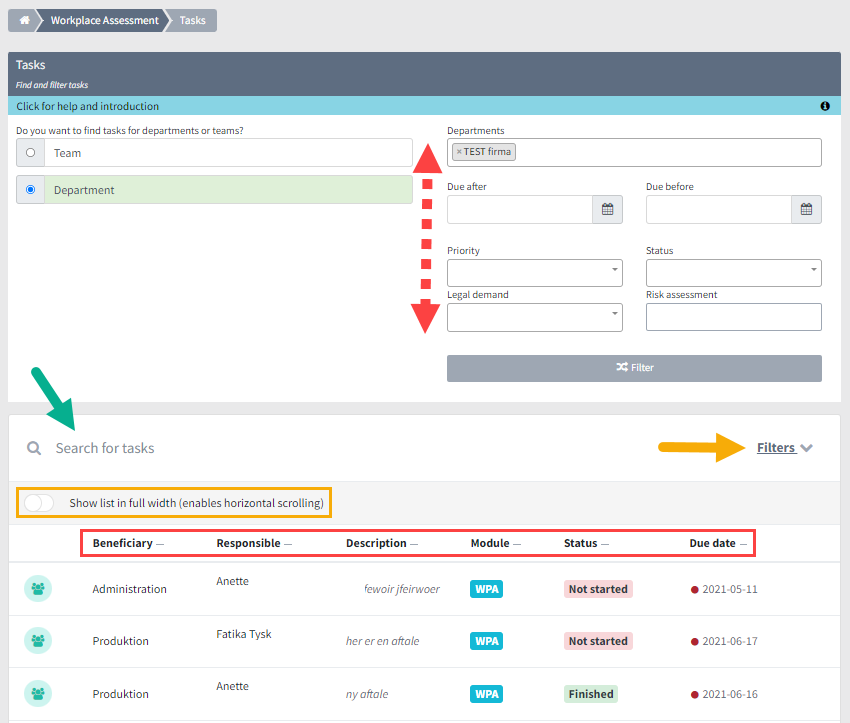Image resolution: width=850 pixels, height=723 pixels.
Task: Click the WPA badge for Fatika Tysk
Action: (486, 641)
